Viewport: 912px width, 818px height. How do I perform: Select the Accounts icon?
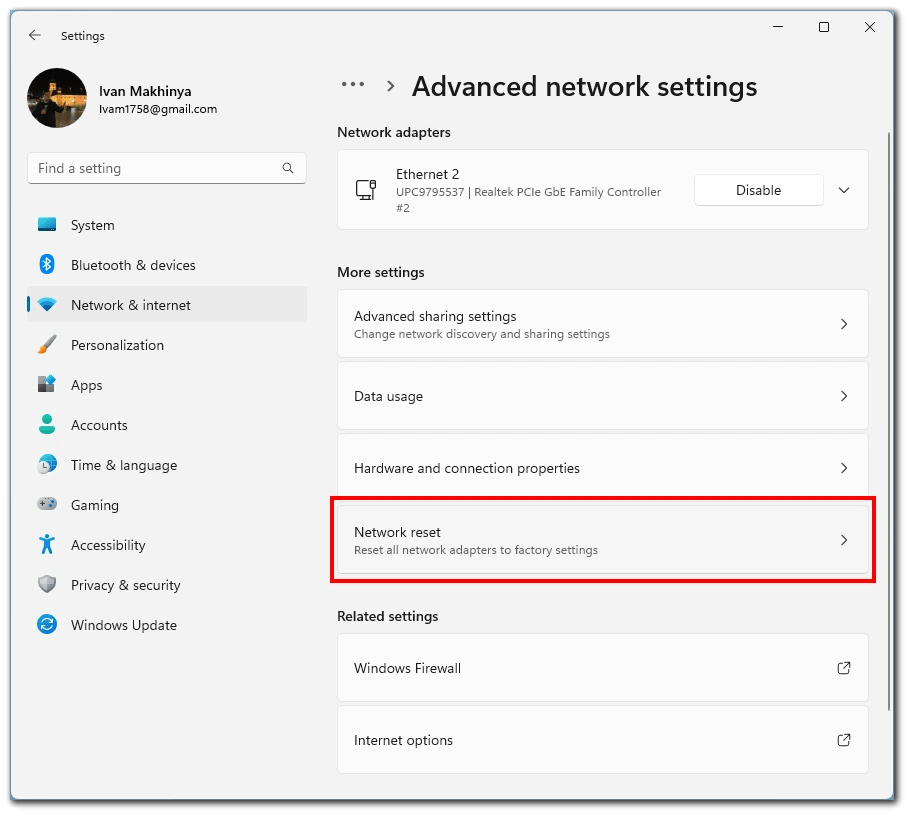(x=47, y=425)
